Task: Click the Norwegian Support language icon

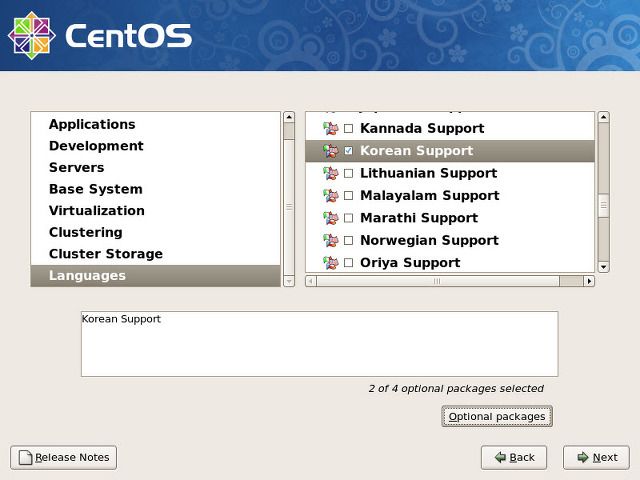Action: click(331, 241)
